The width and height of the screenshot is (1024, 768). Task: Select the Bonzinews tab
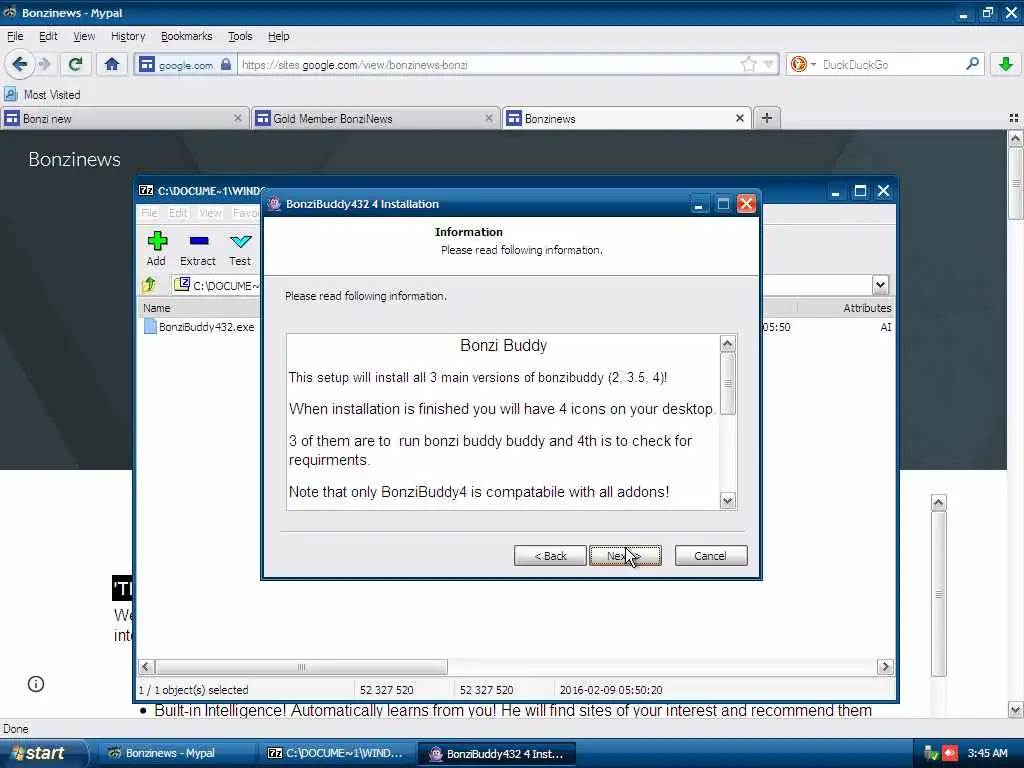tap(620, 118)
